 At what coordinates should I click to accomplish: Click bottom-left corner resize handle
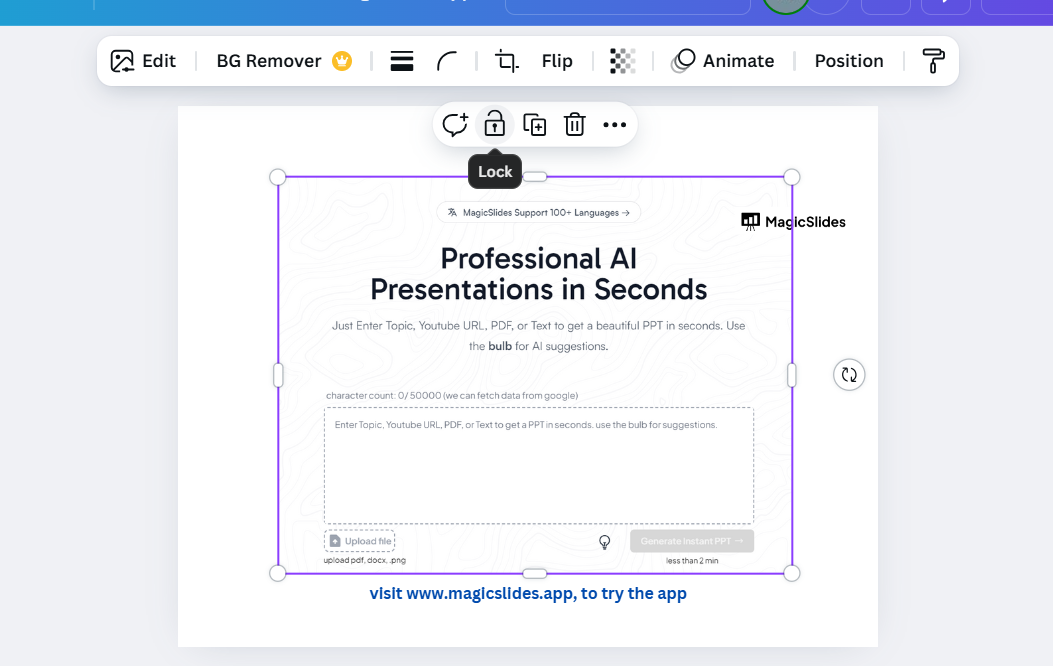[277, 573]
